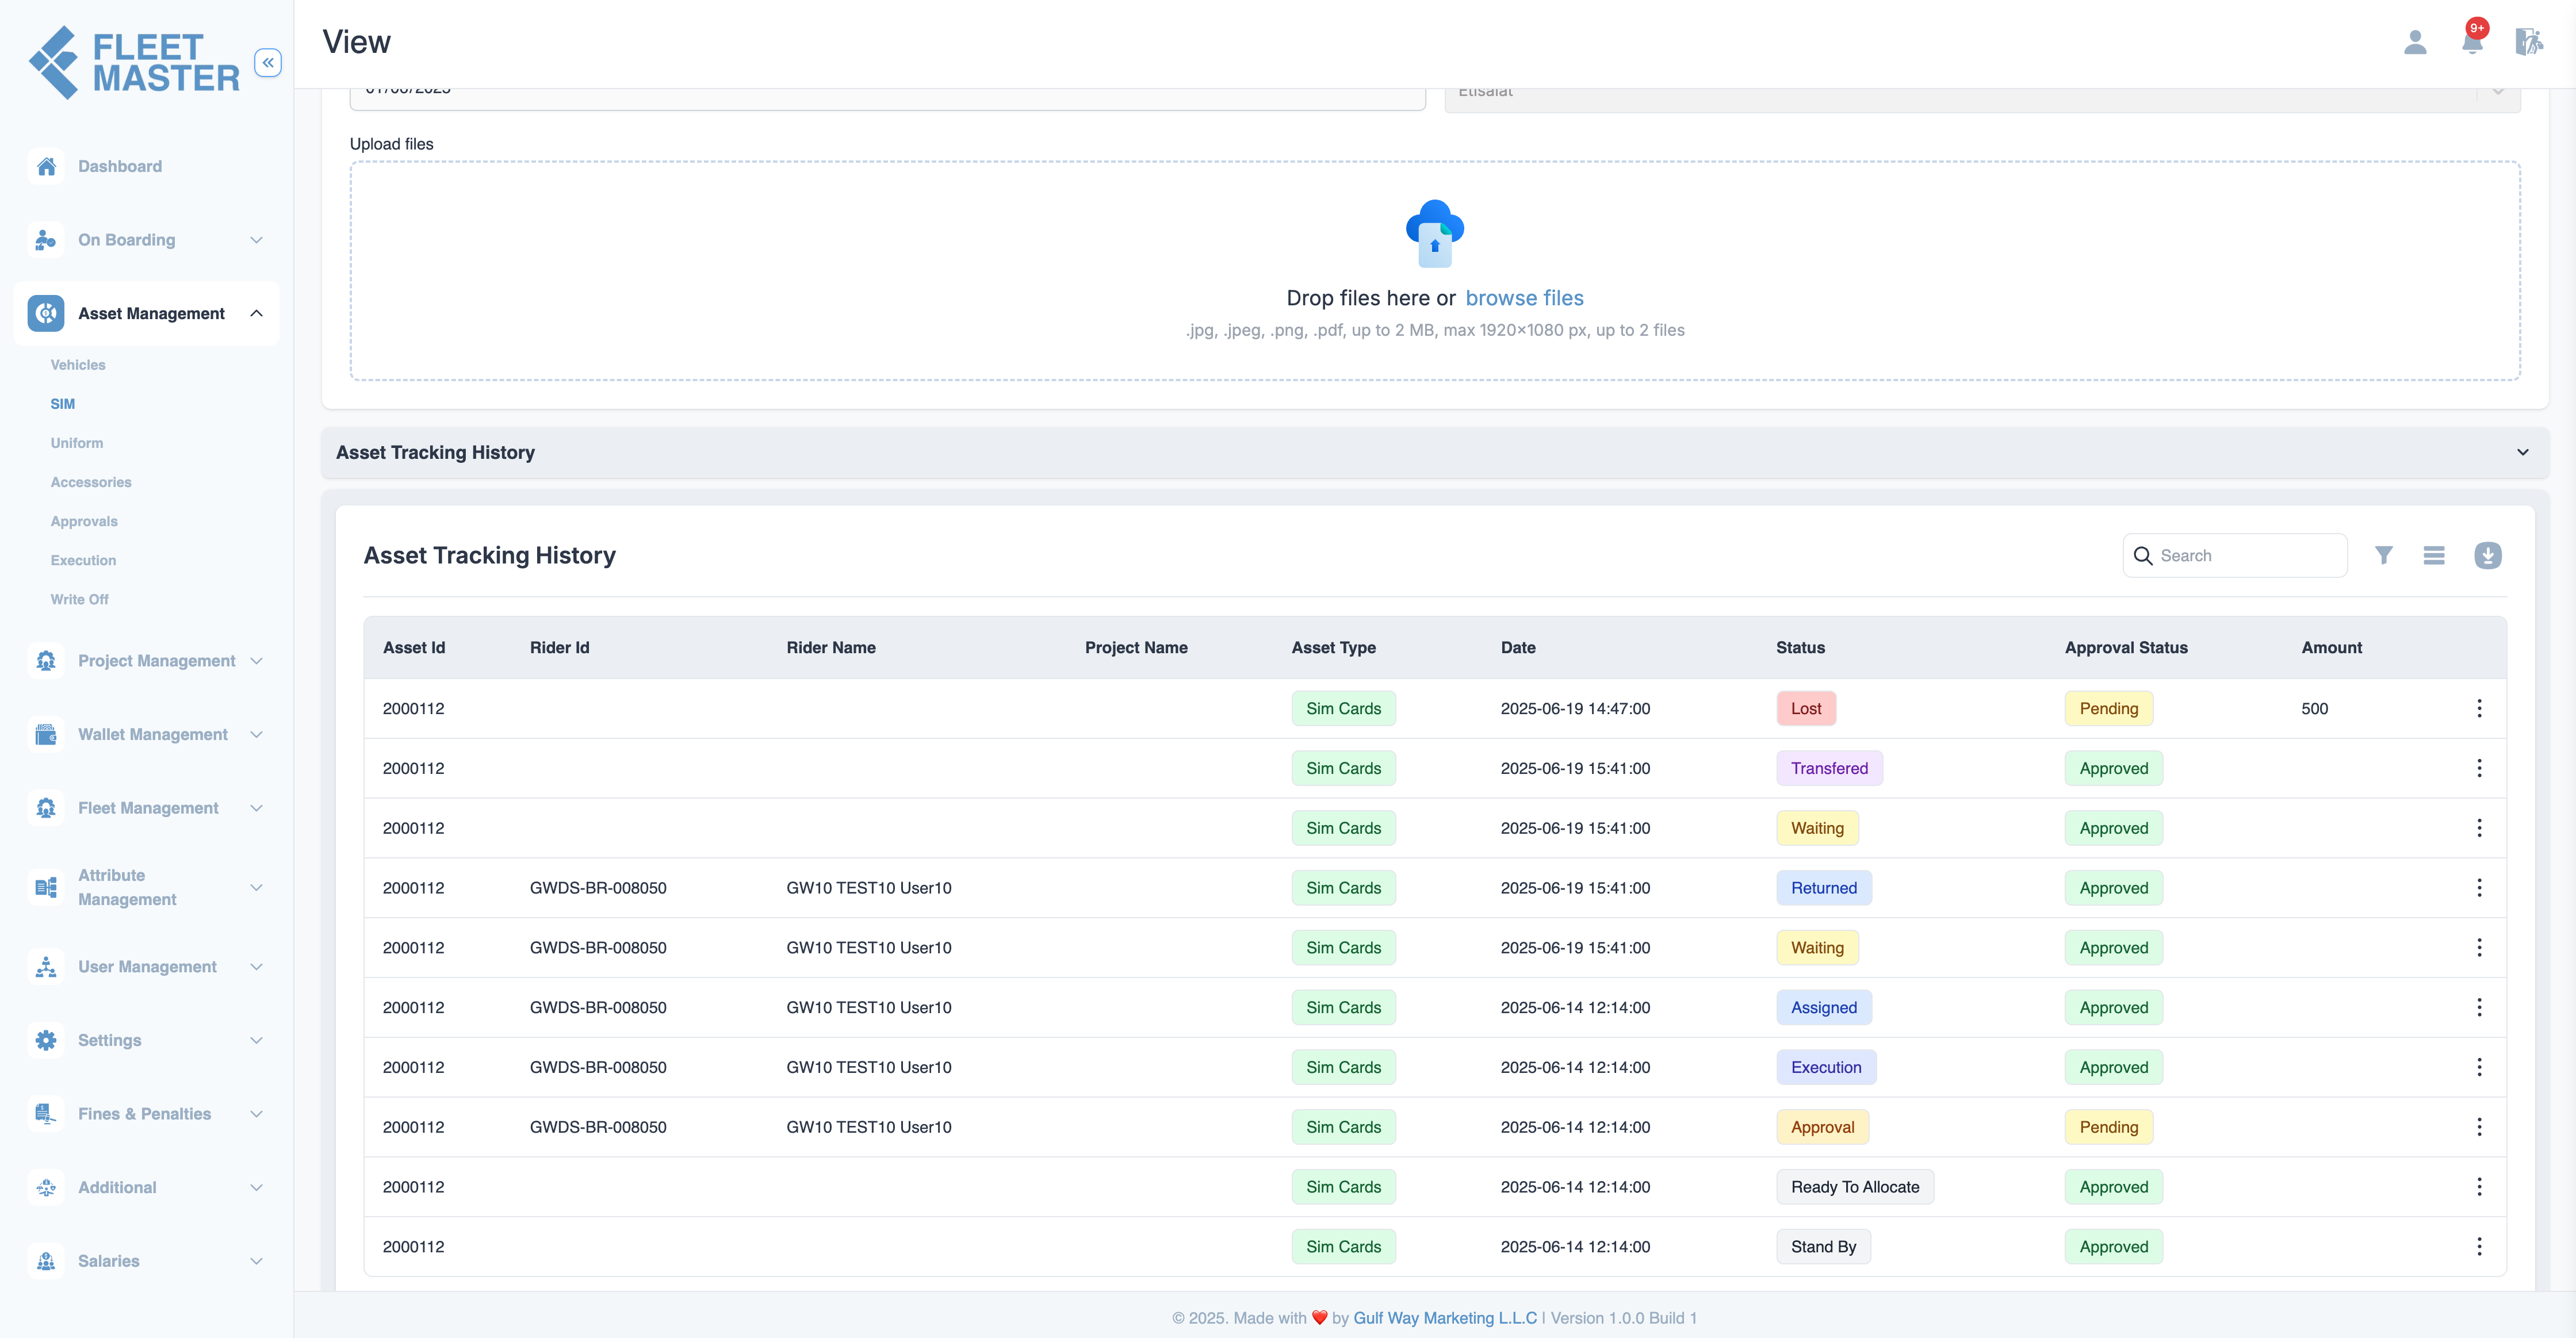
Task: Open the Vehicles submenu item
Action: click(x=78, y=365)
